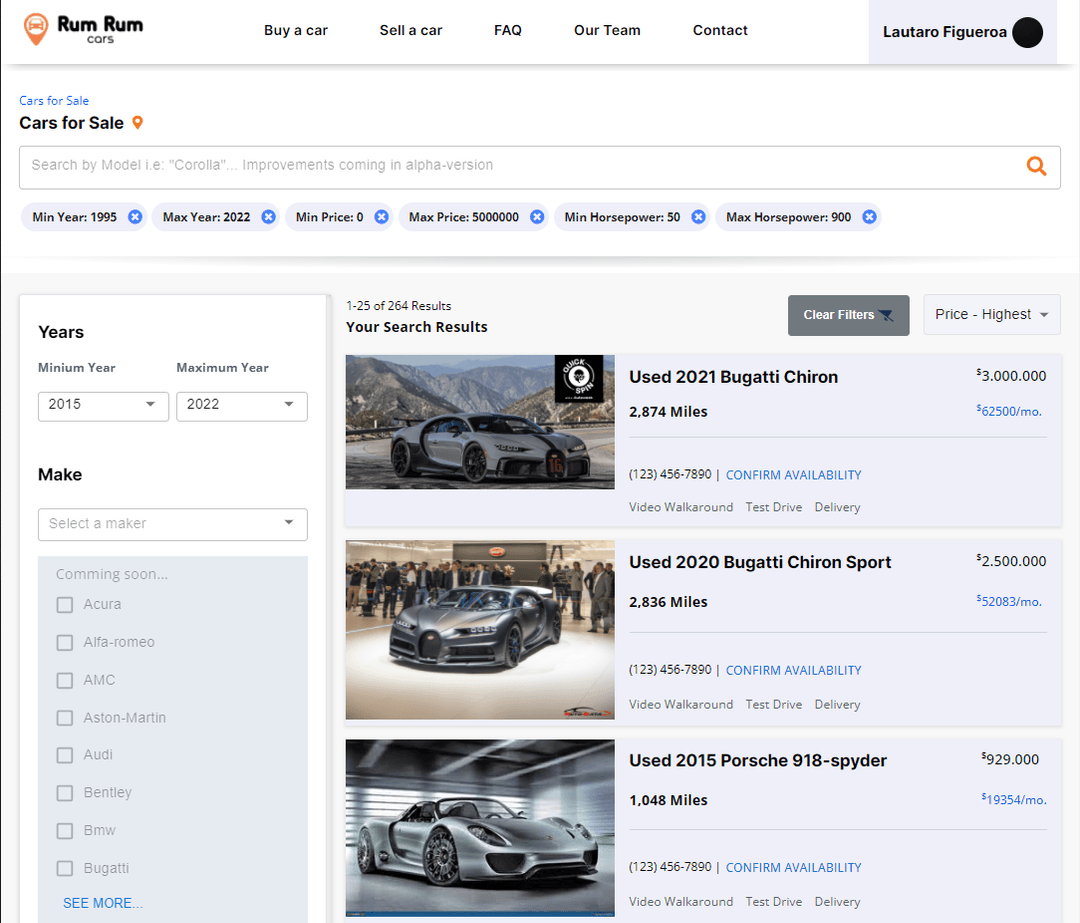Enable the Bugatti make filter
The image size is (1080, 923).
point(64,868)
